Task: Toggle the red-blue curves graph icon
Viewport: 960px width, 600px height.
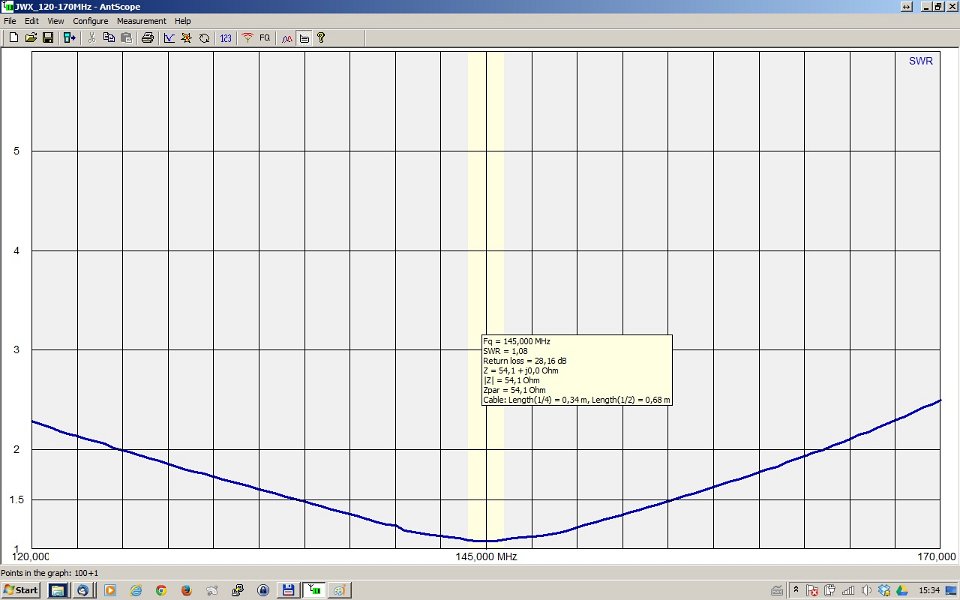Action: (x=286, y=38)
